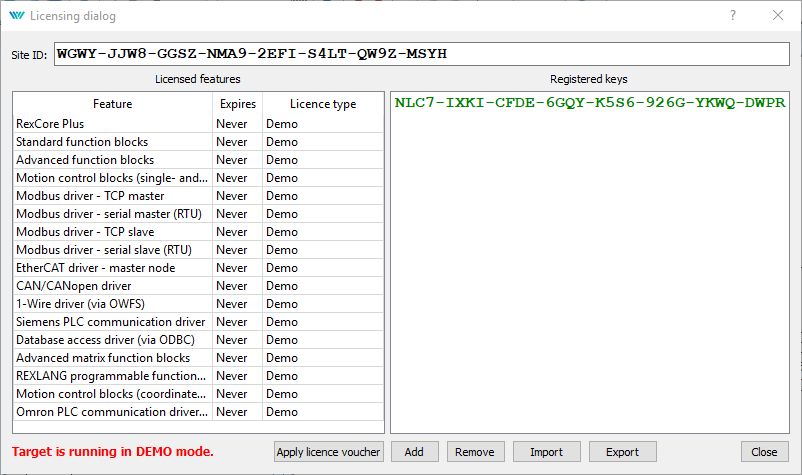Select REXLANG programmable function... row
Screen dimensions: 802x475
[x=198, y=376]
